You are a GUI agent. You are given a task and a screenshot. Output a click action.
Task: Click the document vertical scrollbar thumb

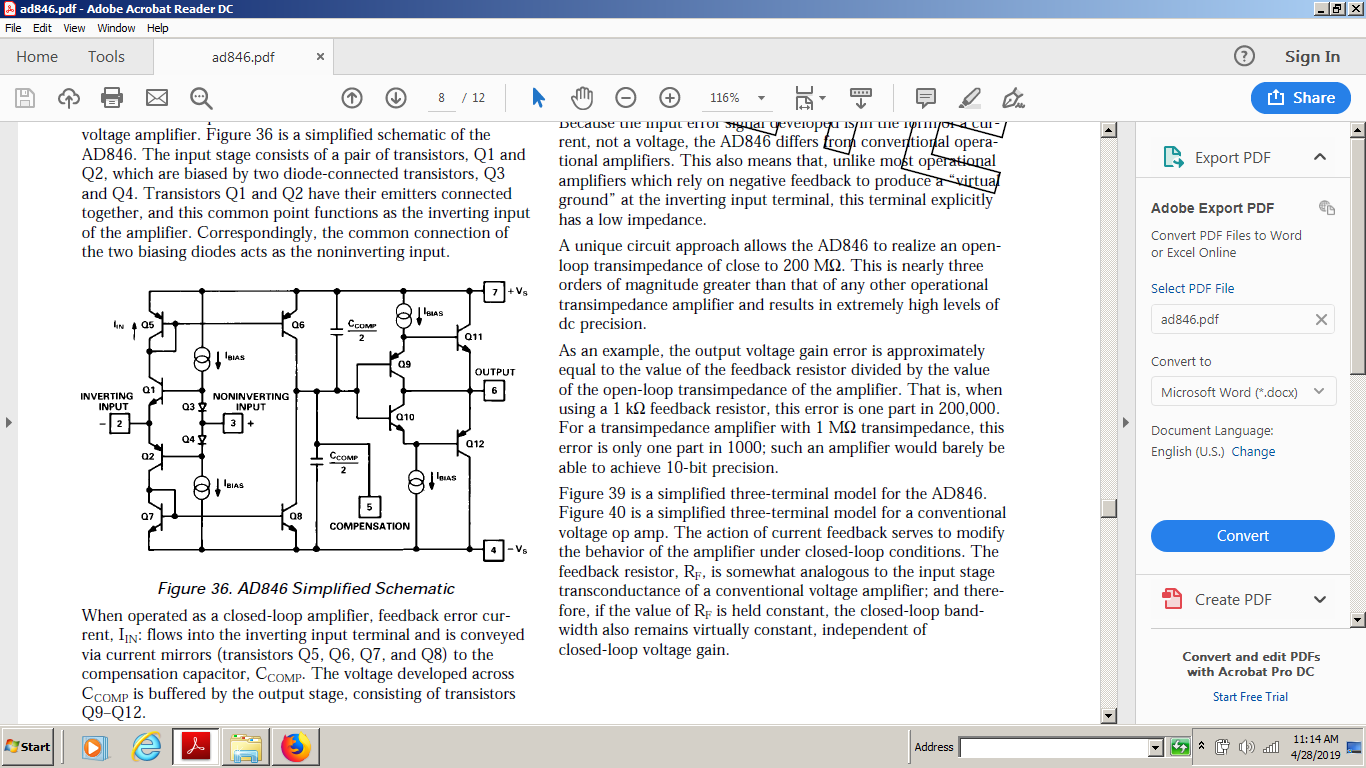(x=1108, y=507)
